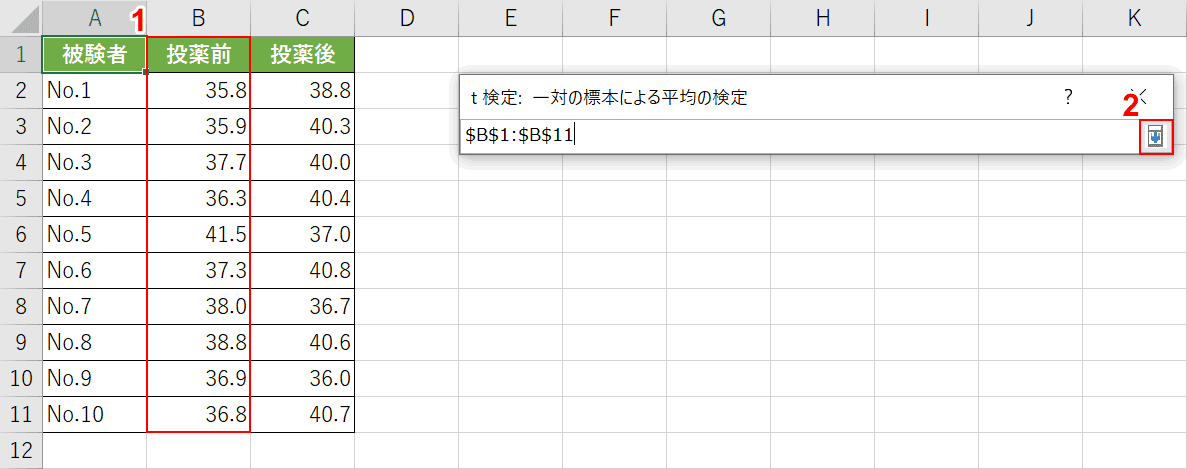
Task: Select row 11 header
Action: pos(21,414)
